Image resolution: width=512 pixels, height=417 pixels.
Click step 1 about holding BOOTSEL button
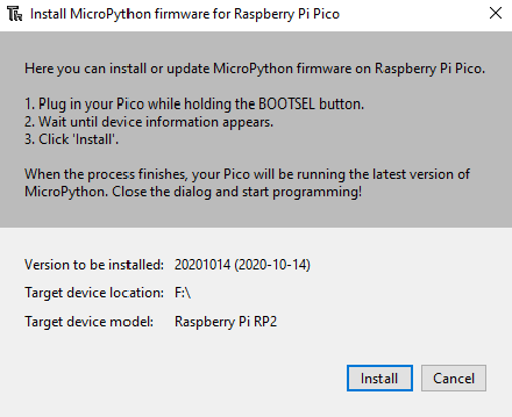[194, 104]
